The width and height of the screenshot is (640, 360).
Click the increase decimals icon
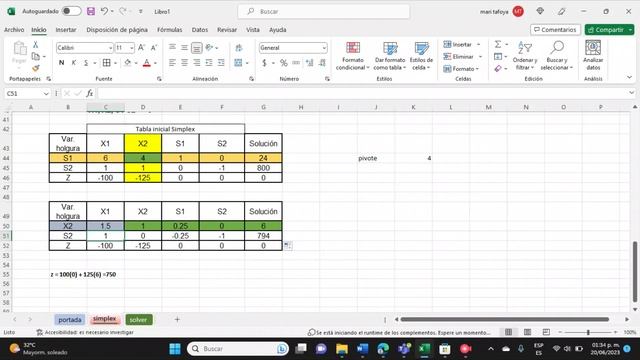[x=309, y=63]
